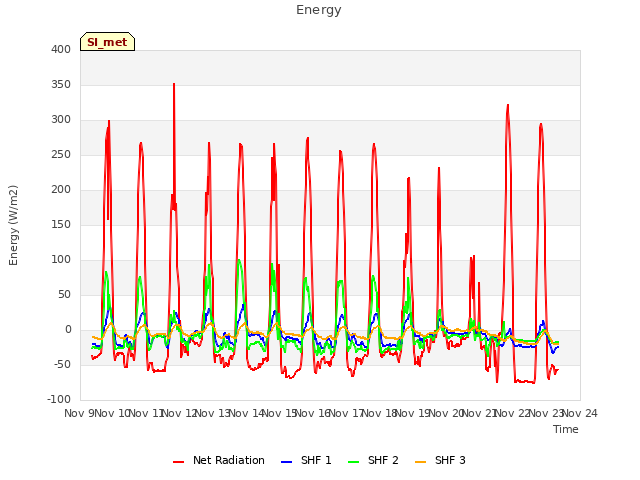This screenshot has height=480, width=640.
Task: Click the SI_met annotation label
Action: (x=107, y=42)
